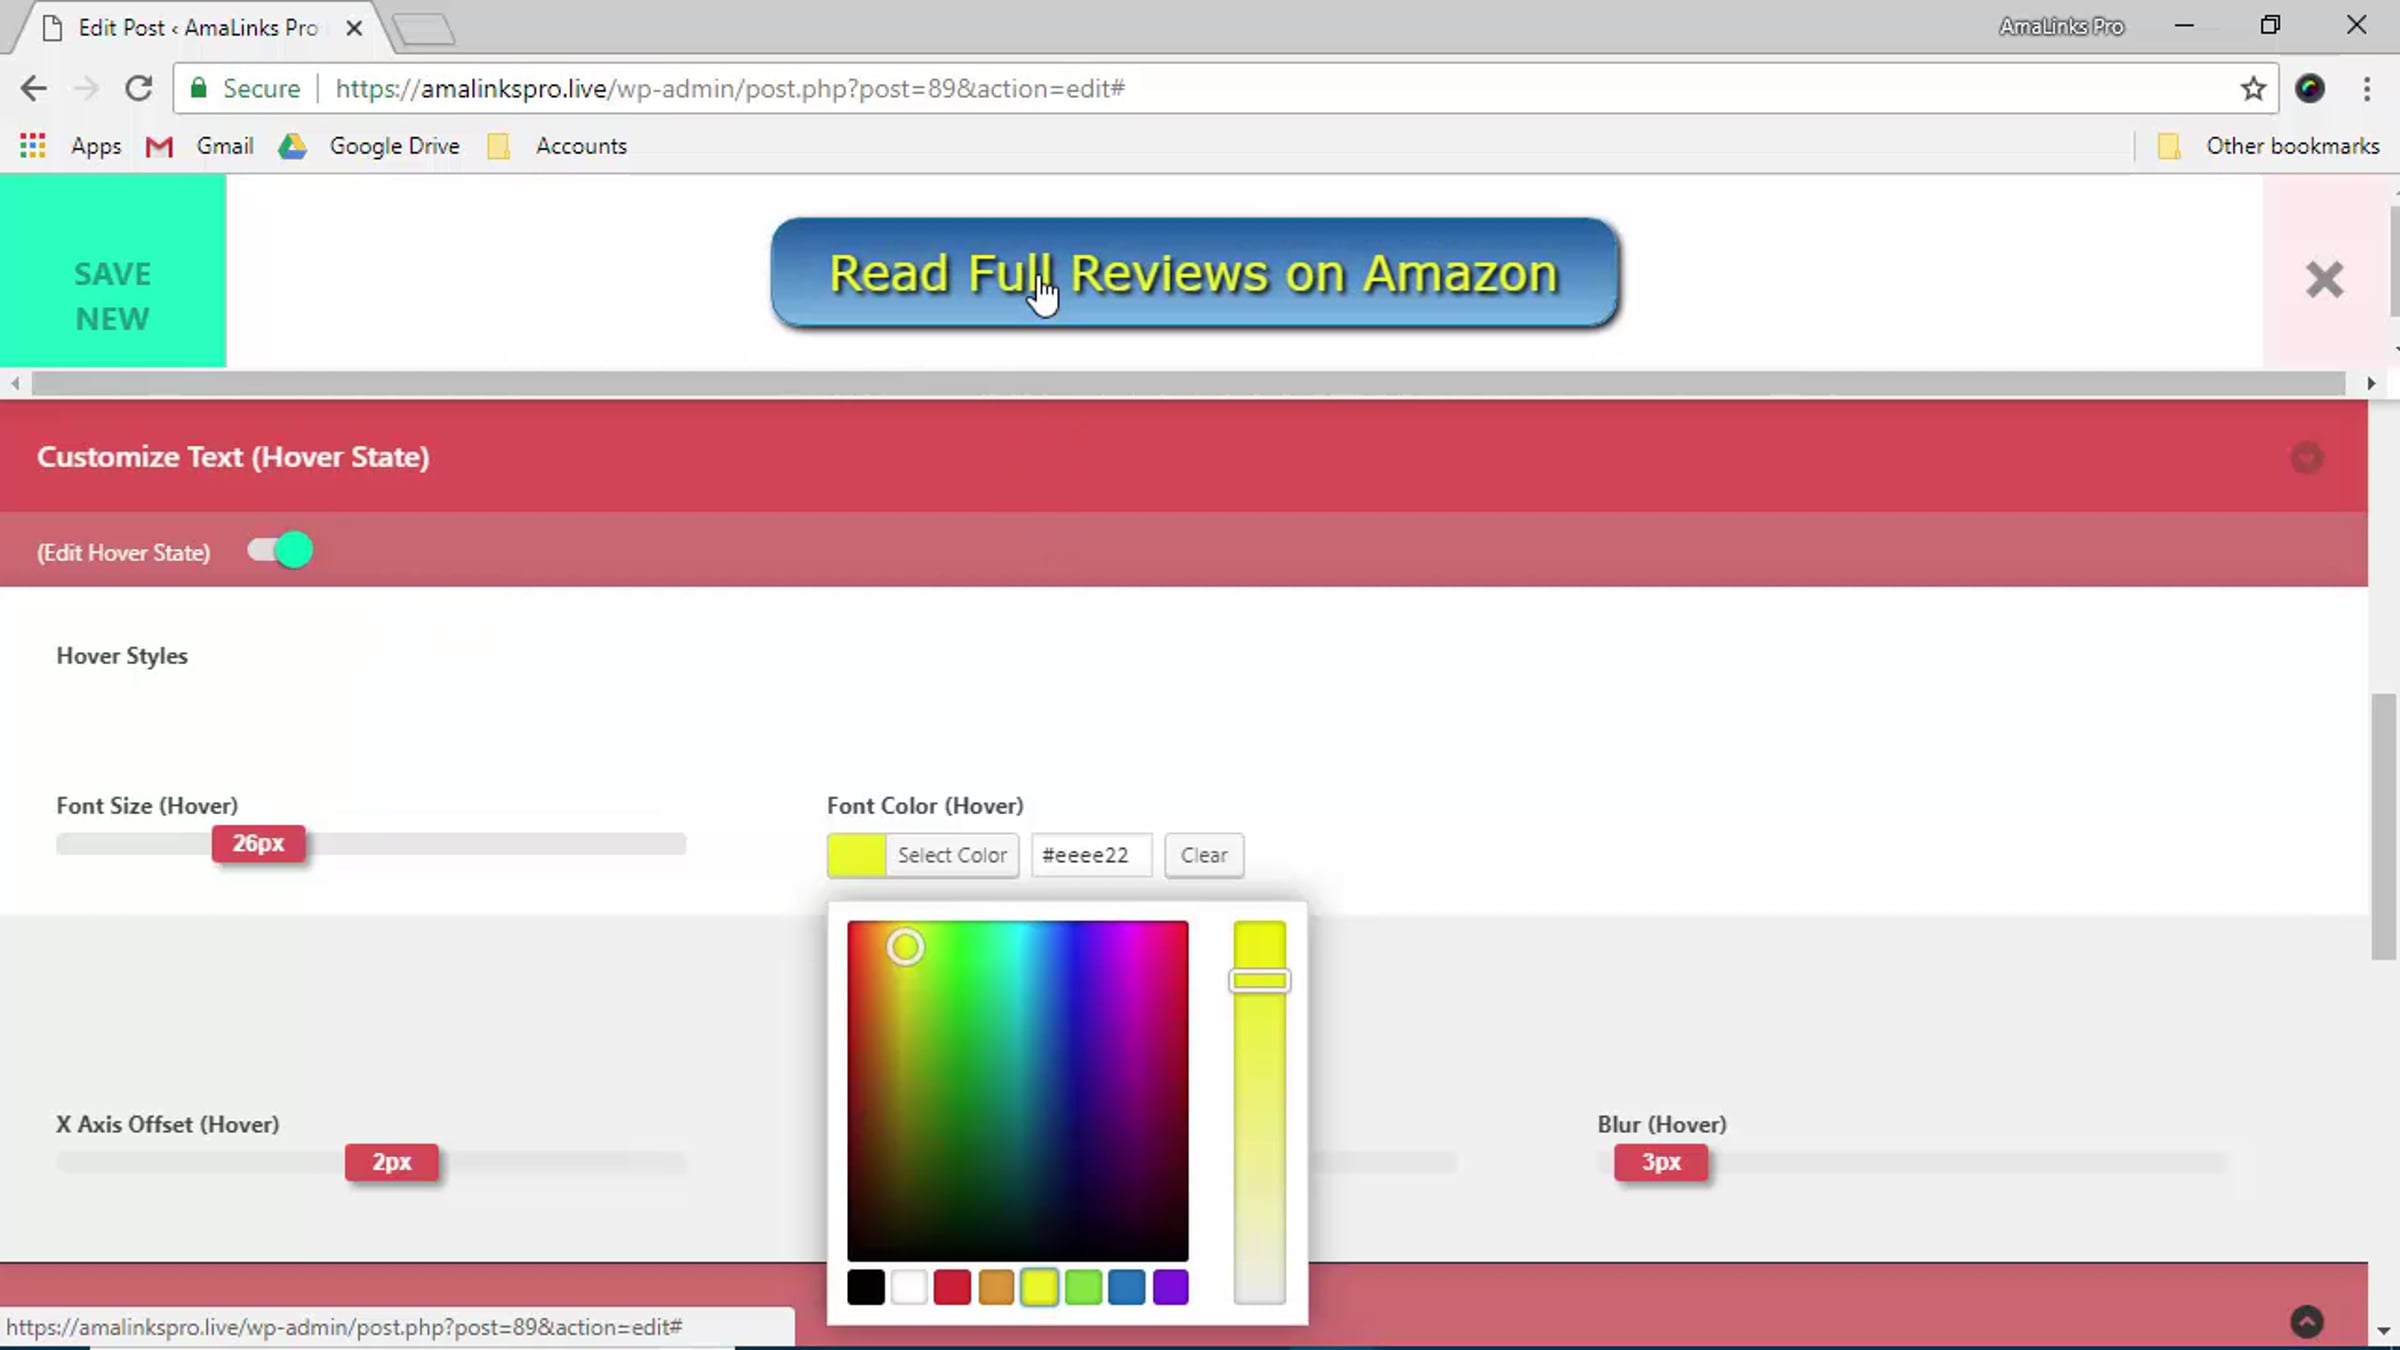Close the button editor with X icon
The image size is (2400, 1350).
(x=2324, y=279)
